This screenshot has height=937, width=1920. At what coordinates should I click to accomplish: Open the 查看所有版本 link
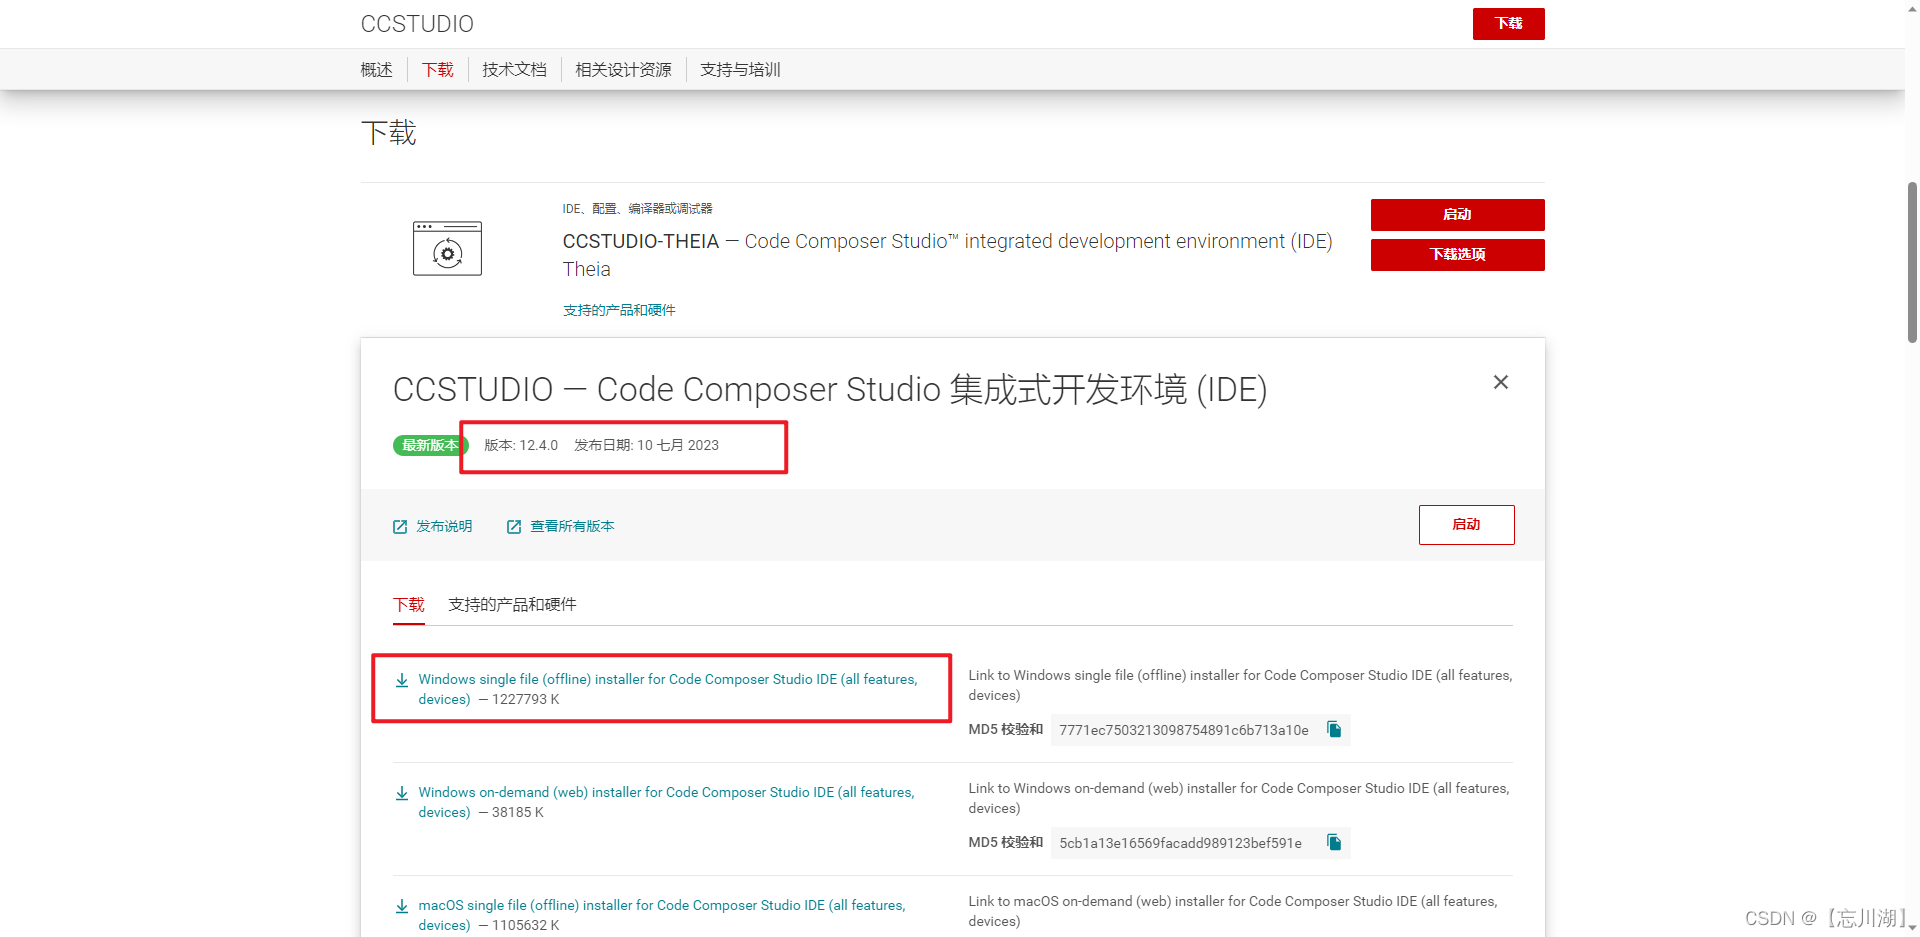[572, 525]
